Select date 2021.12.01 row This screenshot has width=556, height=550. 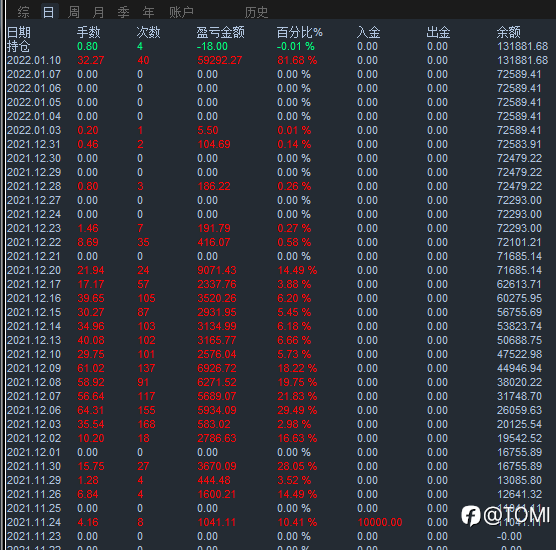tap(34, 452)
